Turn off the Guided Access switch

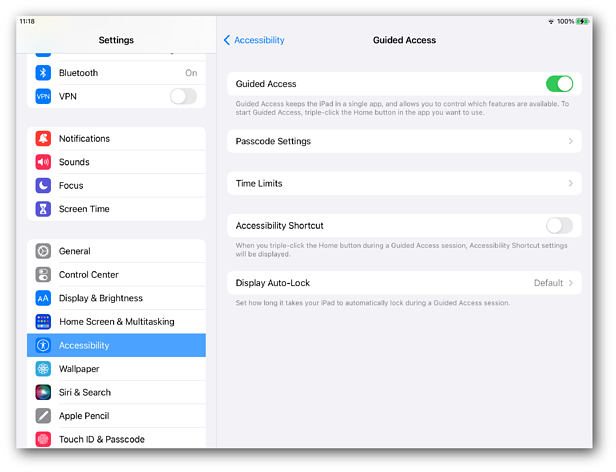tap(559, 84)
